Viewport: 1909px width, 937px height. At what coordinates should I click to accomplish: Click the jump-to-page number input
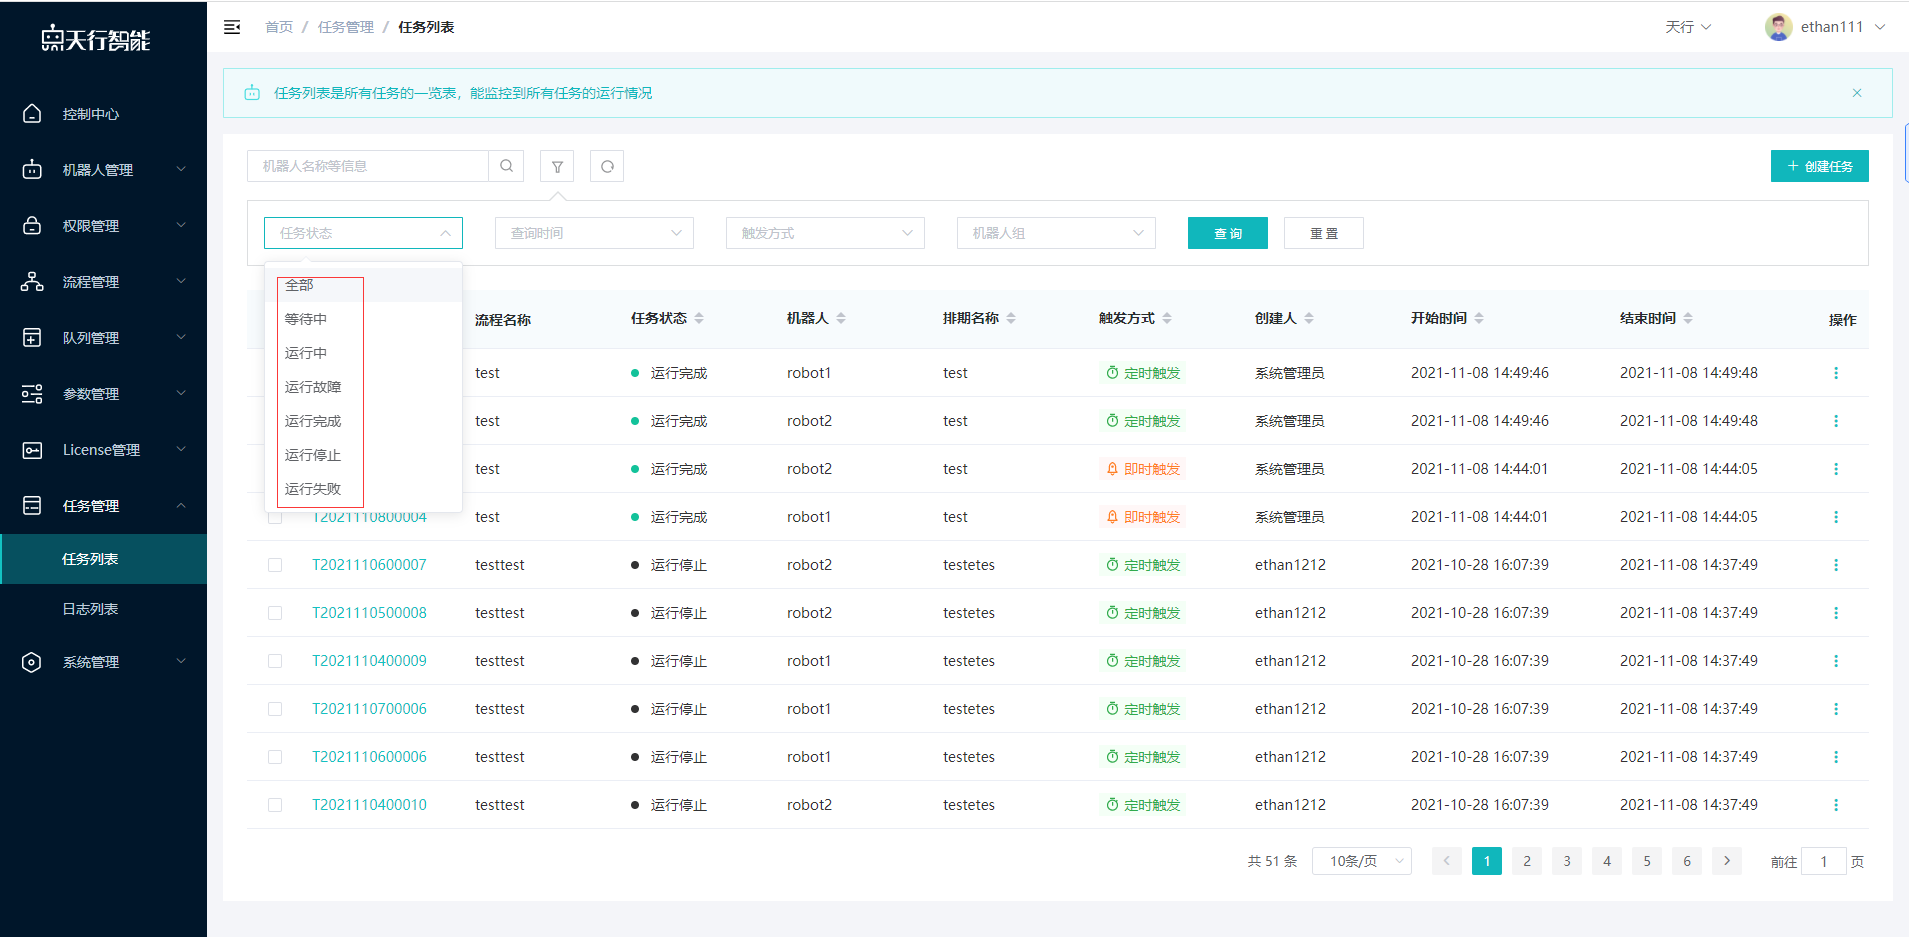coord(1823,861)
